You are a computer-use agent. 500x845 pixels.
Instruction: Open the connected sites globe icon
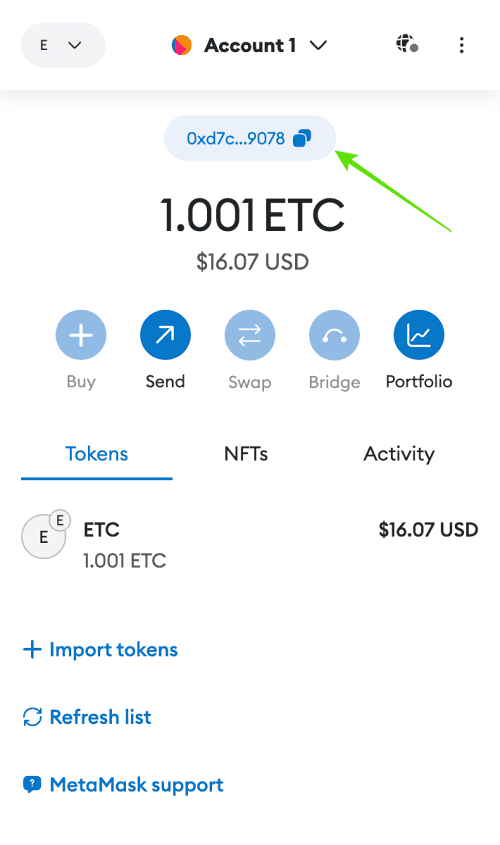(x=407, y=44)
